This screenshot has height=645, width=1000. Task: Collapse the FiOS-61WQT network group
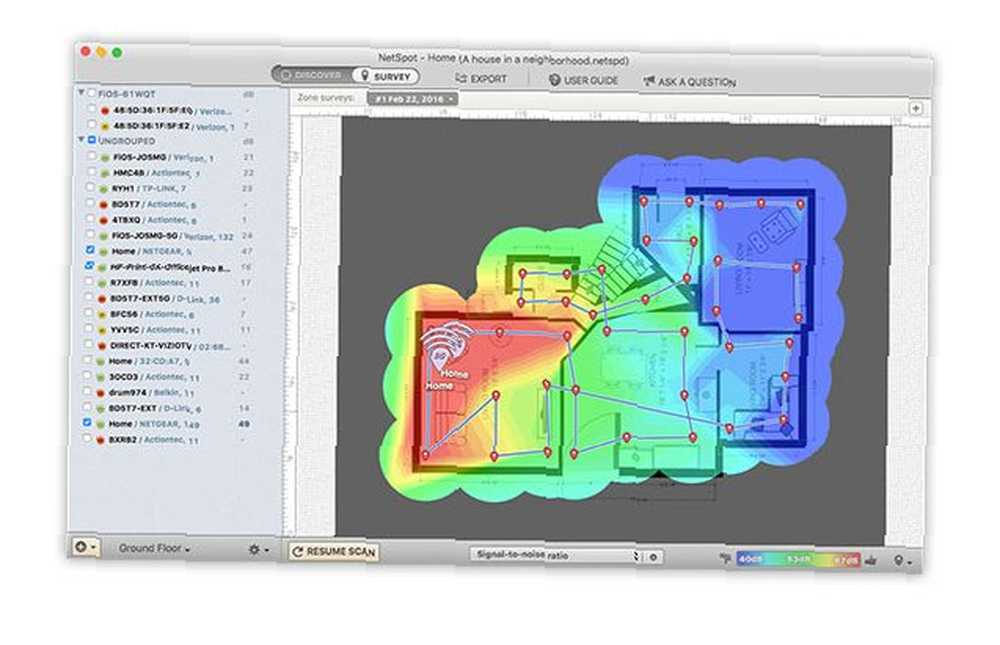[81, 93]
